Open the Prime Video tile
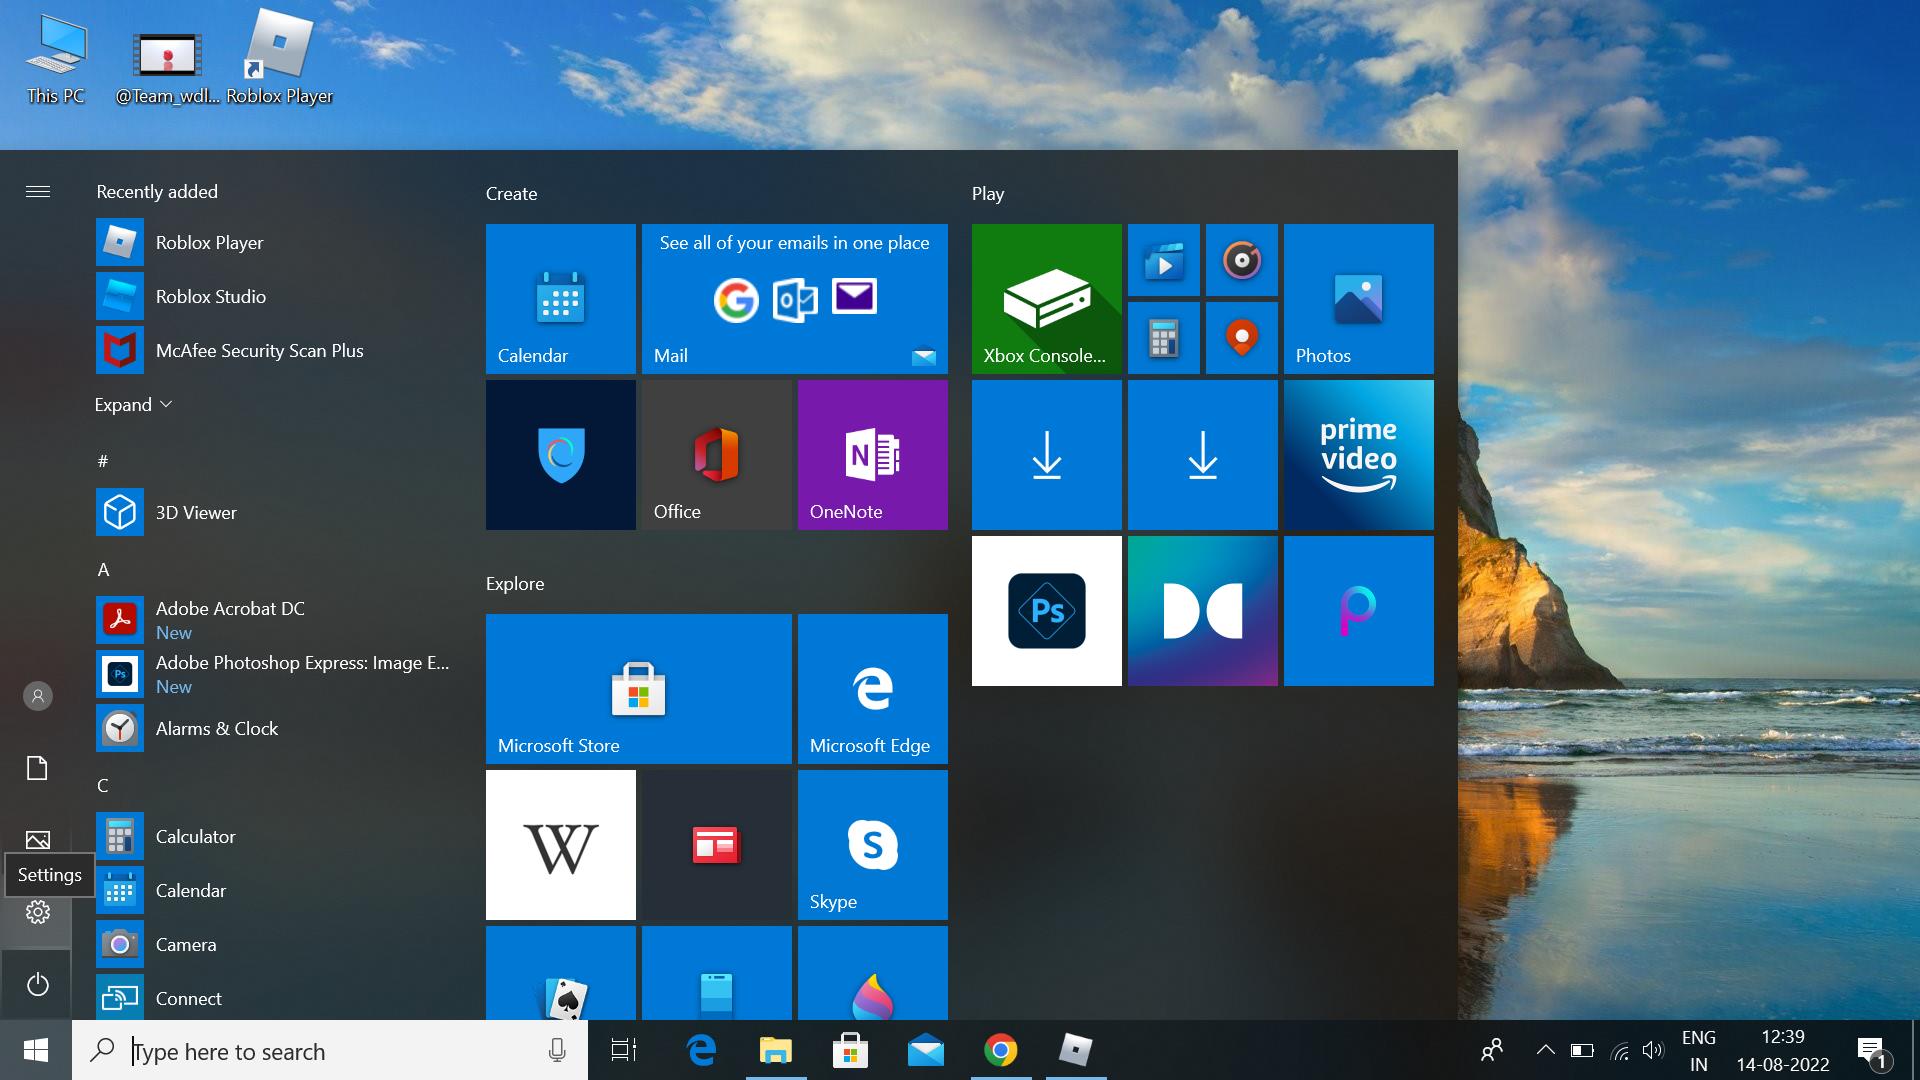Image resolution: width=1920 pixels, height=1080 pixels. (x=1358, y=455)
